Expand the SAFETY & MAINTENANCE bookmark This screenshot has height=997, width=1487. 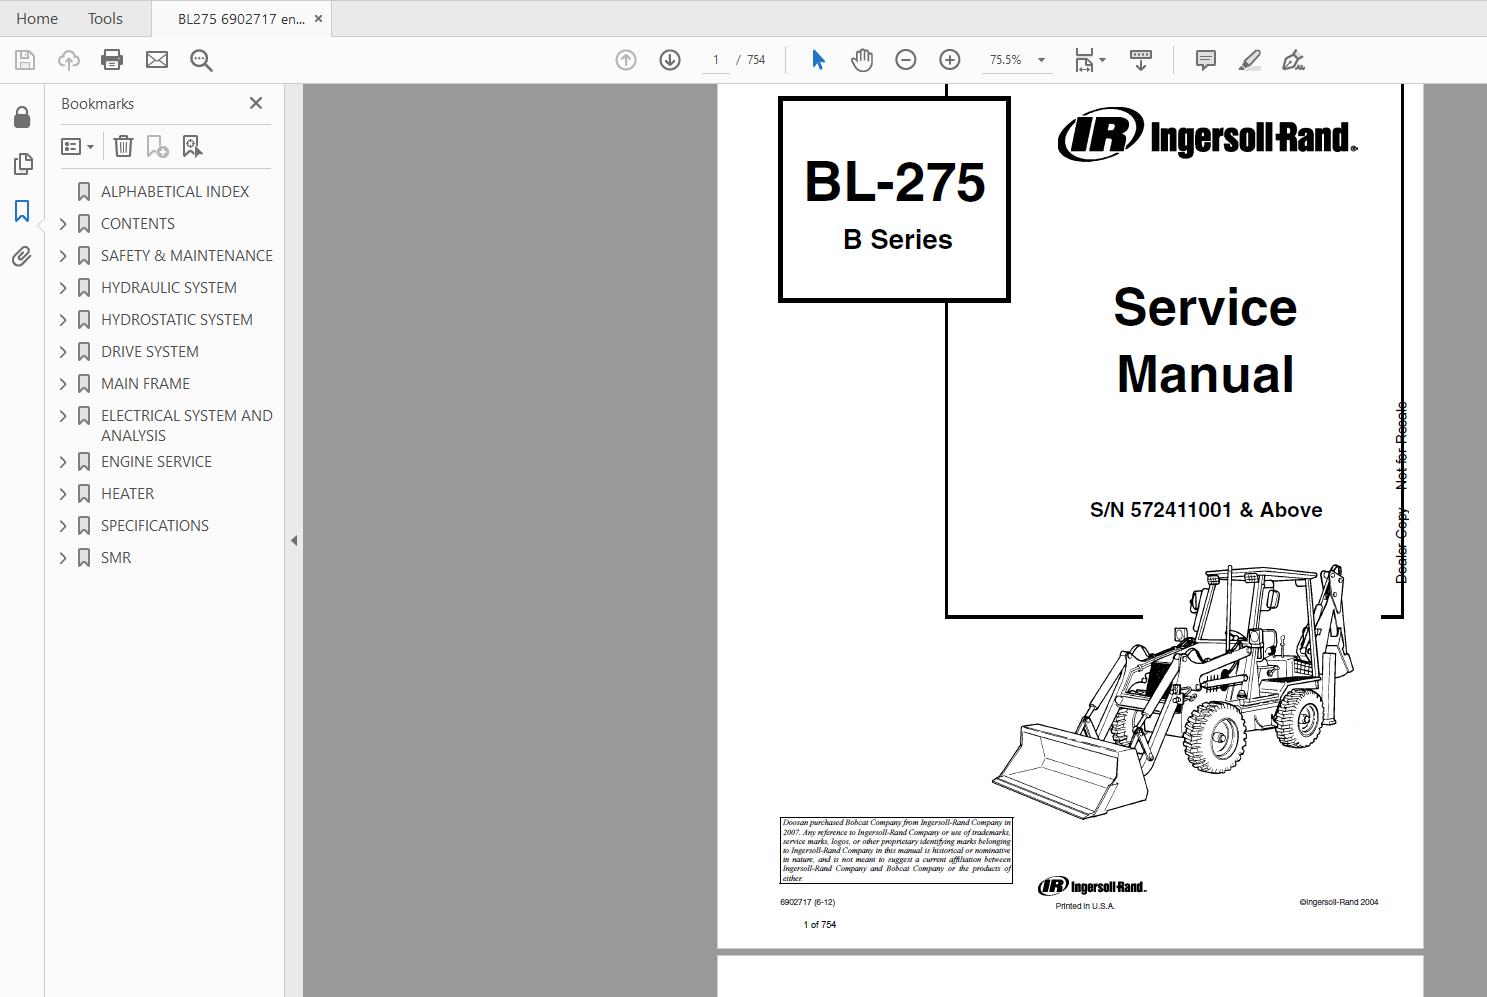(63, 256)
